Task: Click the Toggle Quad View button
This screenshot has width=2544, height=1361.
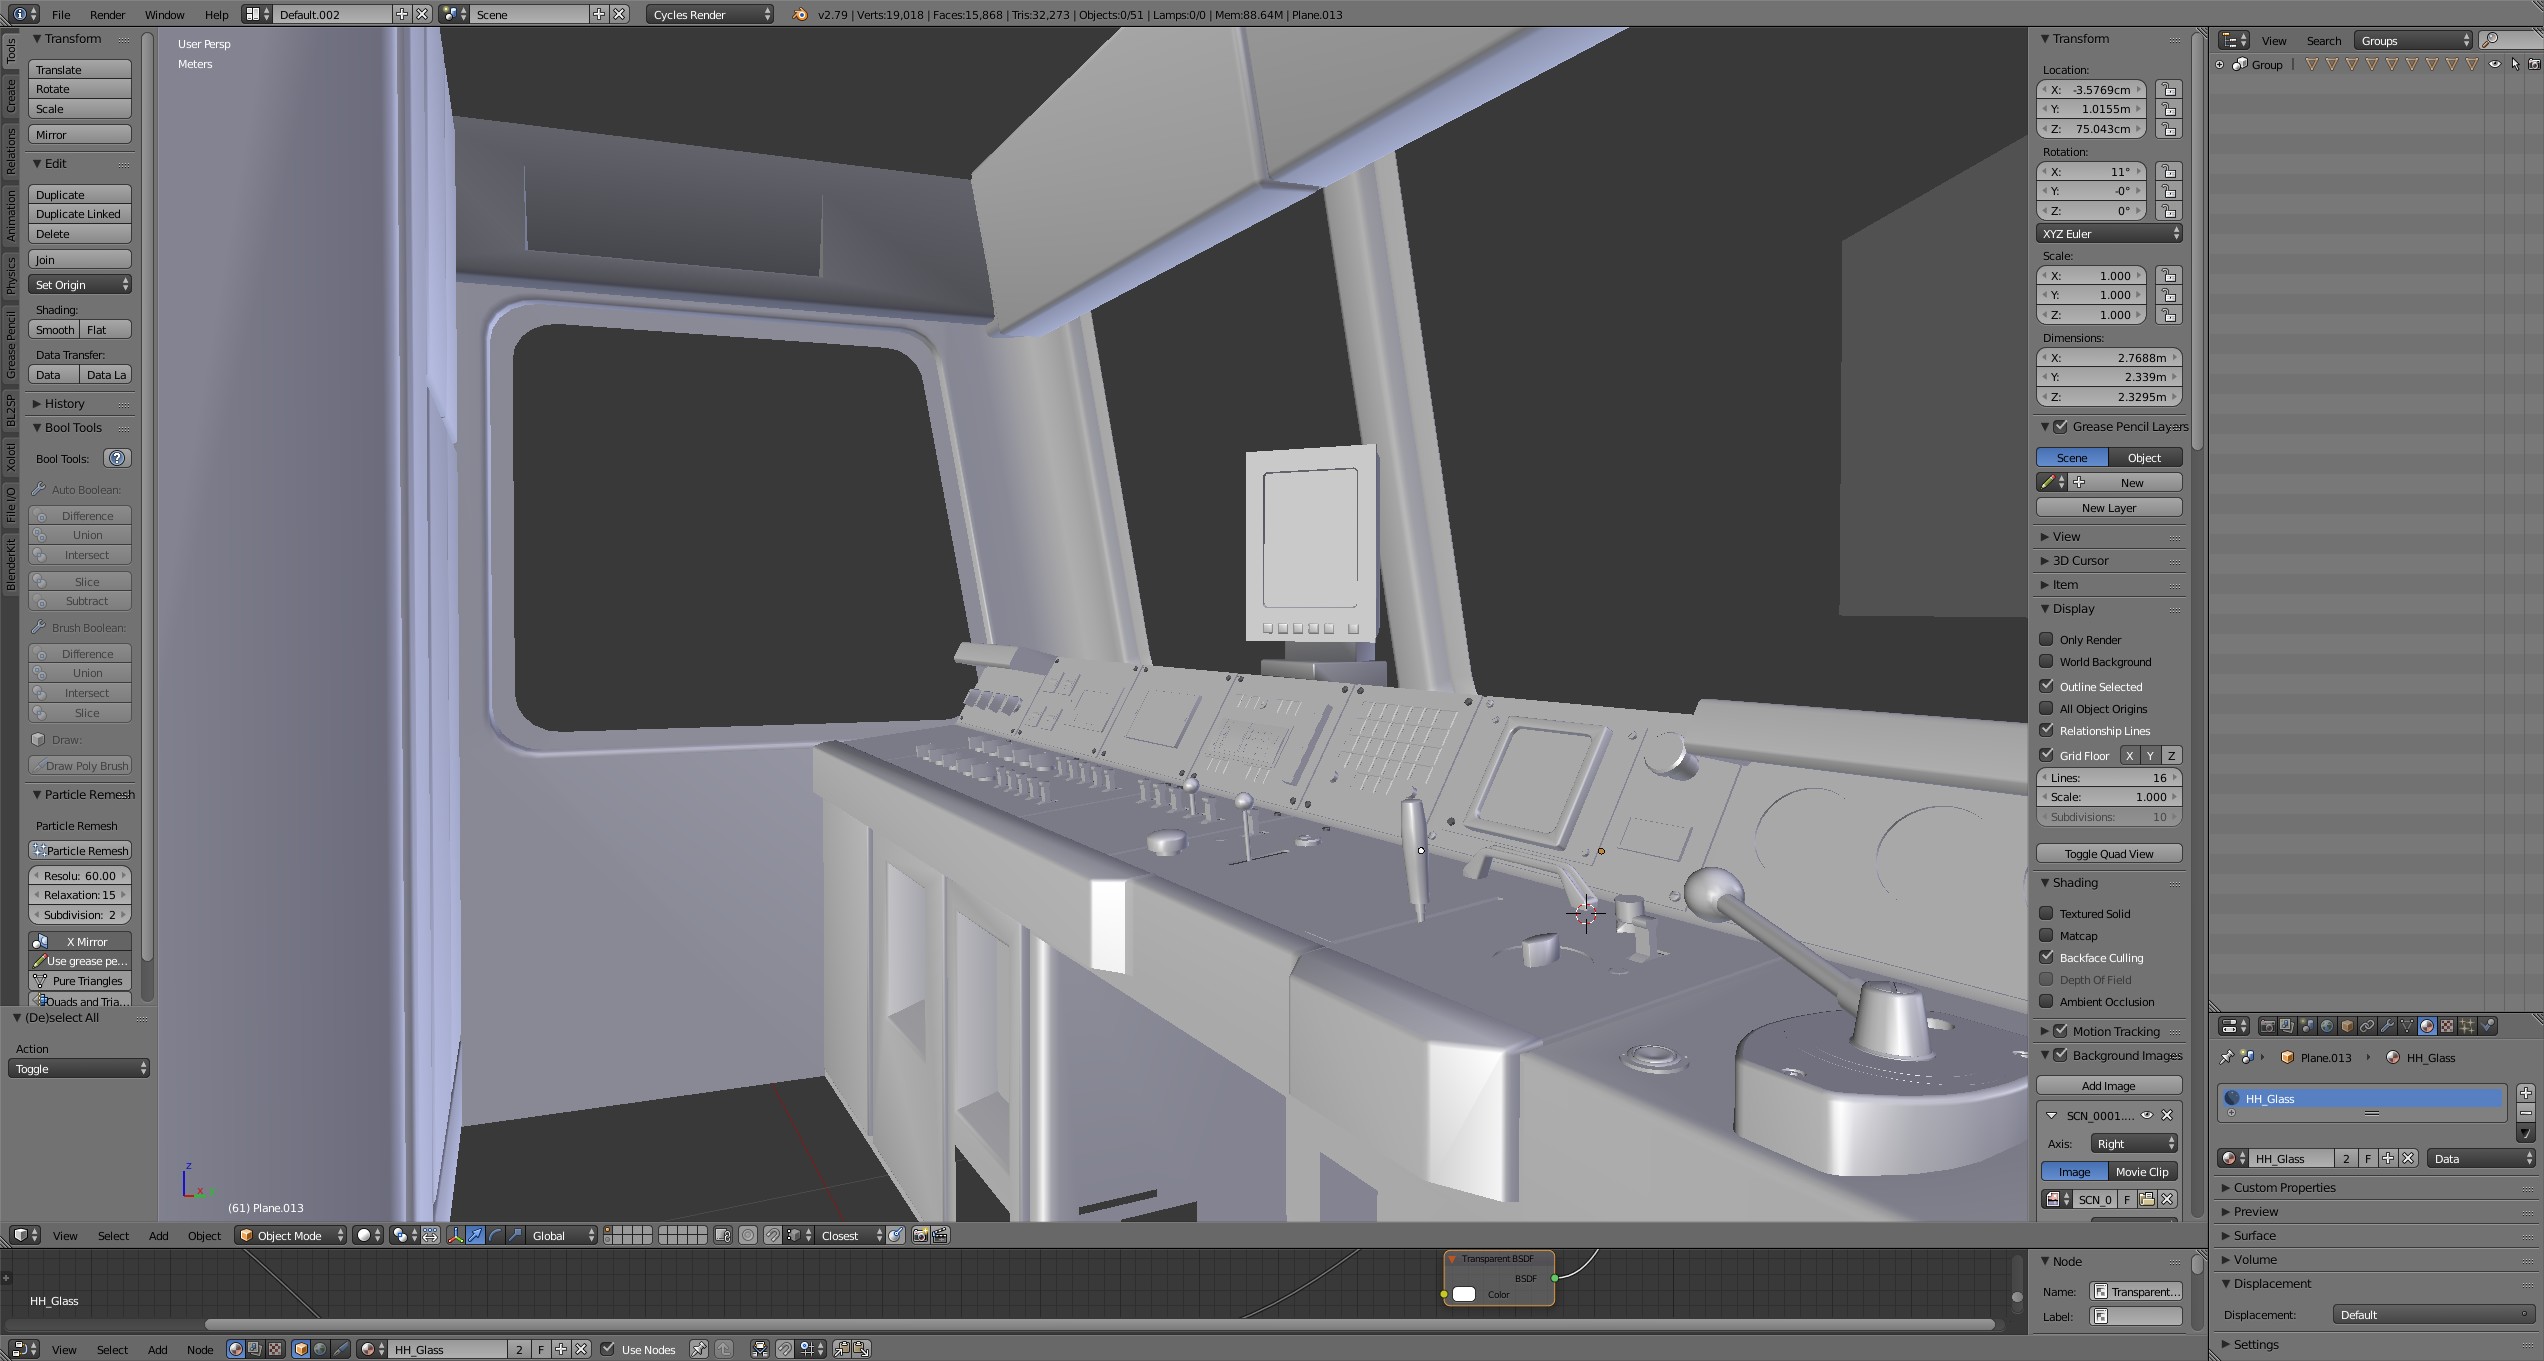Action: [2108, 854]
